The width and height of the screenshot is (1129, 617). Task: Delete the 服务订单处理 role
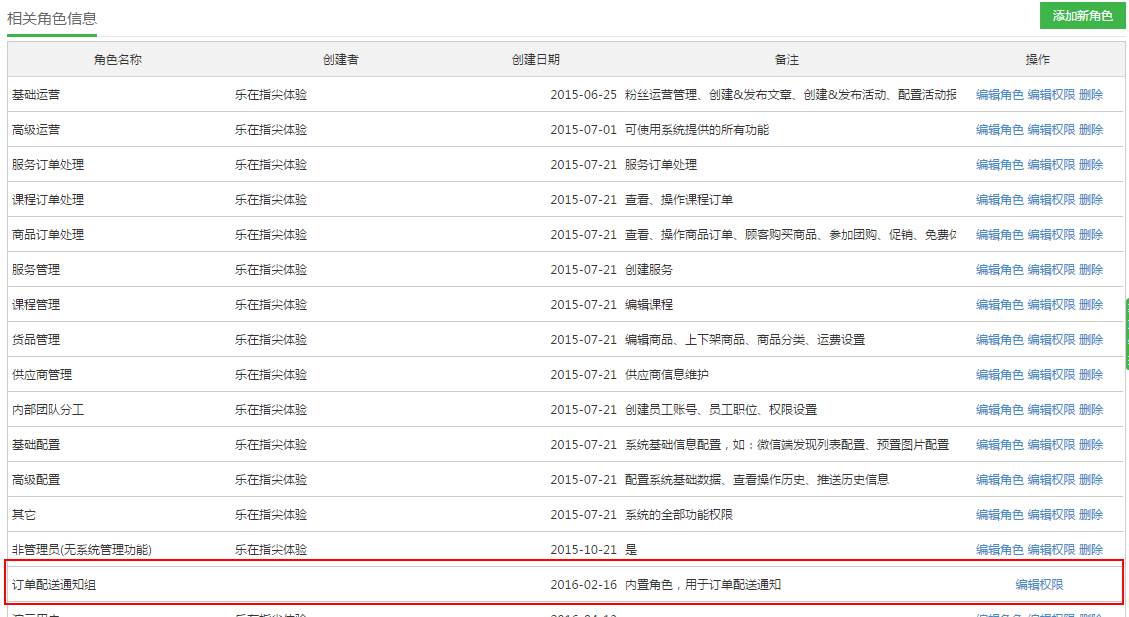point(1091,165)
